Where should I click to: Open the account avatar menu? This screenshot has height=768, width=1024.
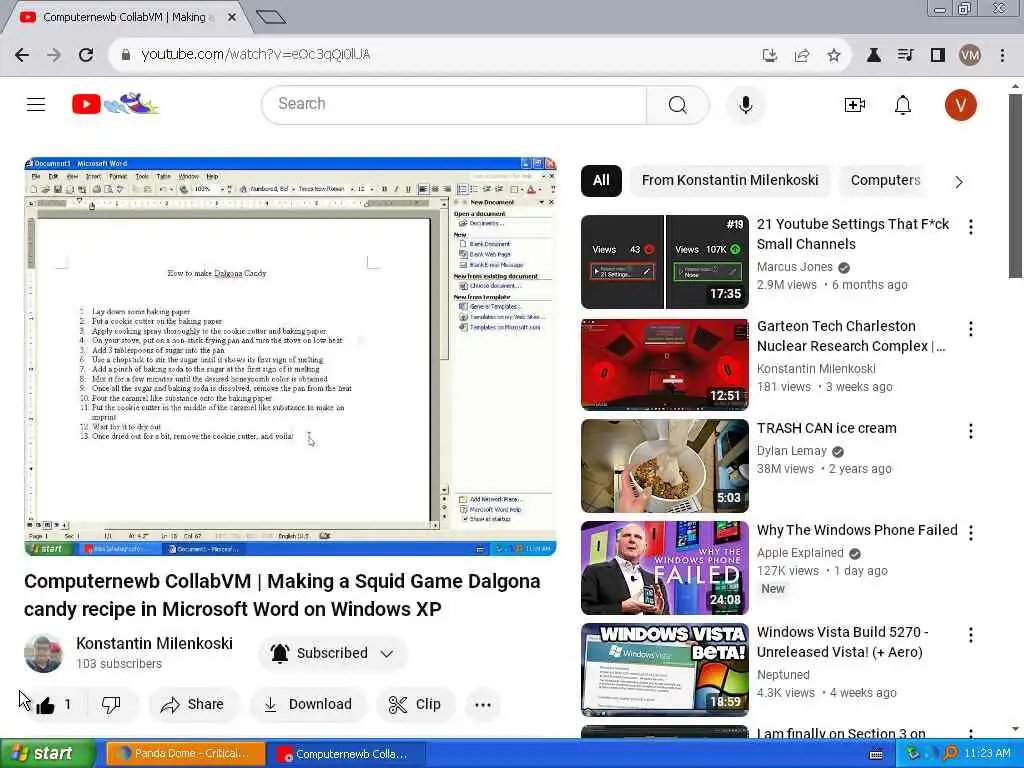pyautogui.click(x=960, y=104)
